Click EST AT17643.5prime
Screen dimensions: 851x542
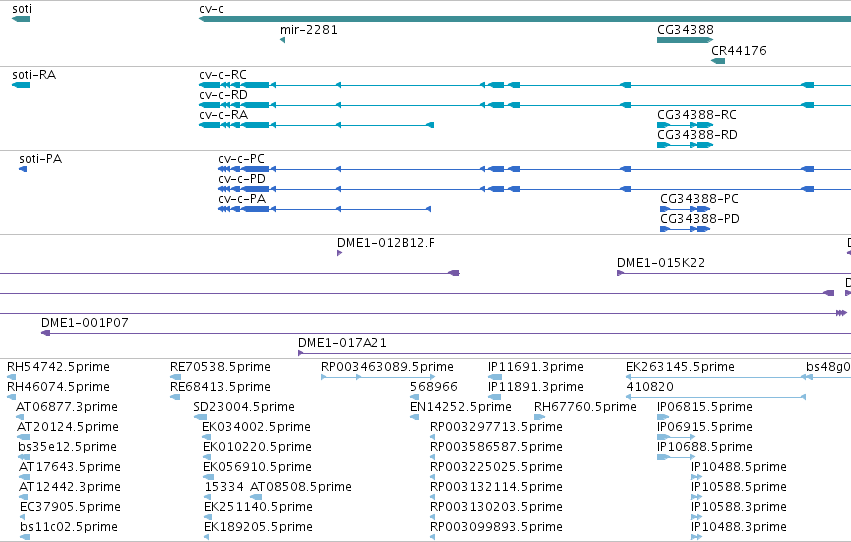tap(69, 467)
